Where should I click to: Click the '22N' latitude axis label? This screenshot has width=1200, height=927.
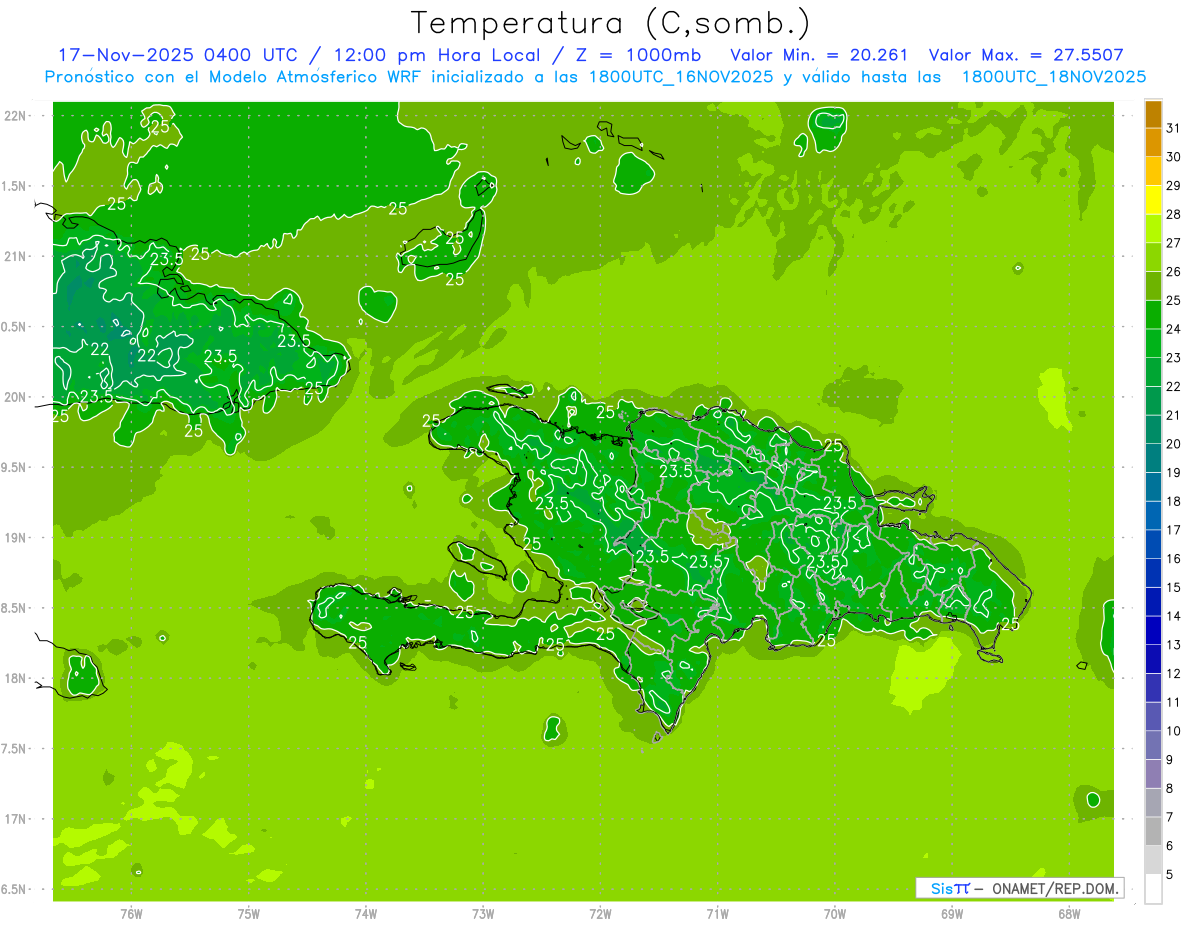(15, 115)
